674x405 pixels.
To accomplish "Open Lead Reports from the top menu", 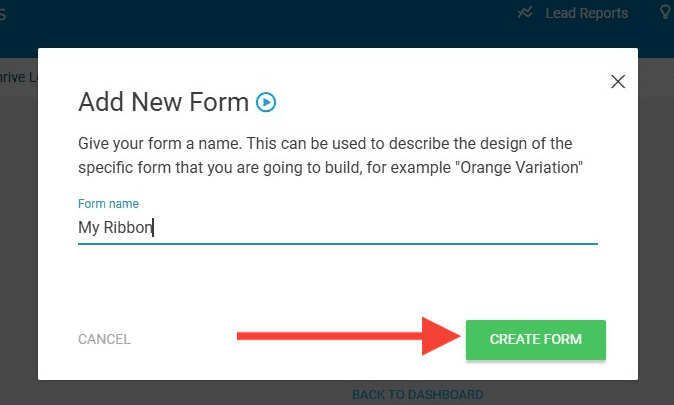I will 586,13.
